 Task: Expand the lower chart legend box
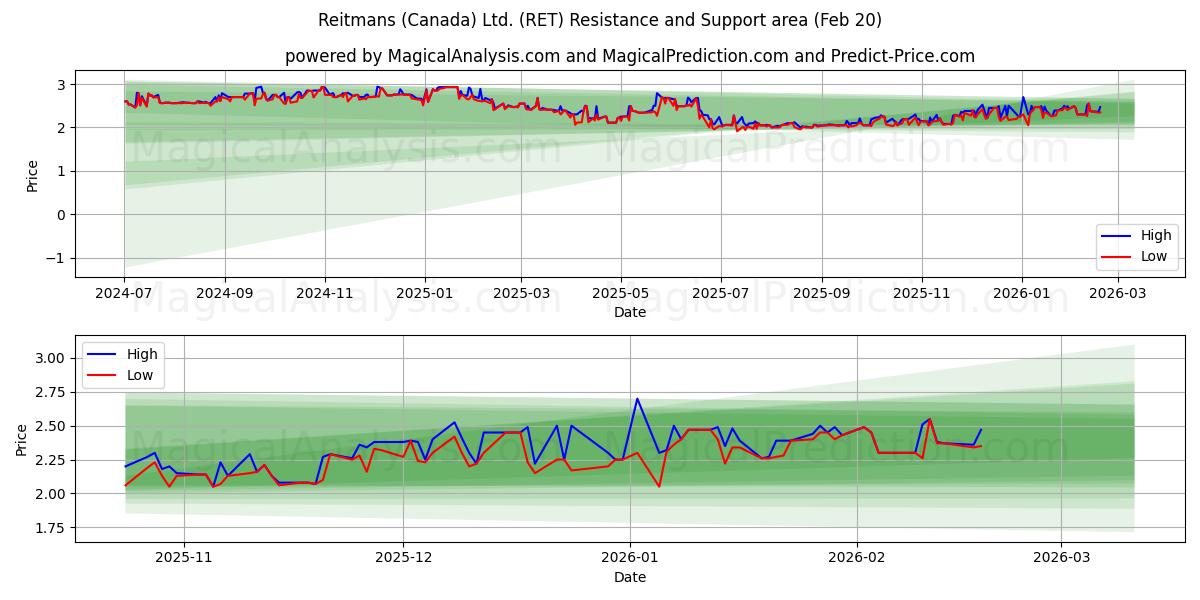point(125,364)
